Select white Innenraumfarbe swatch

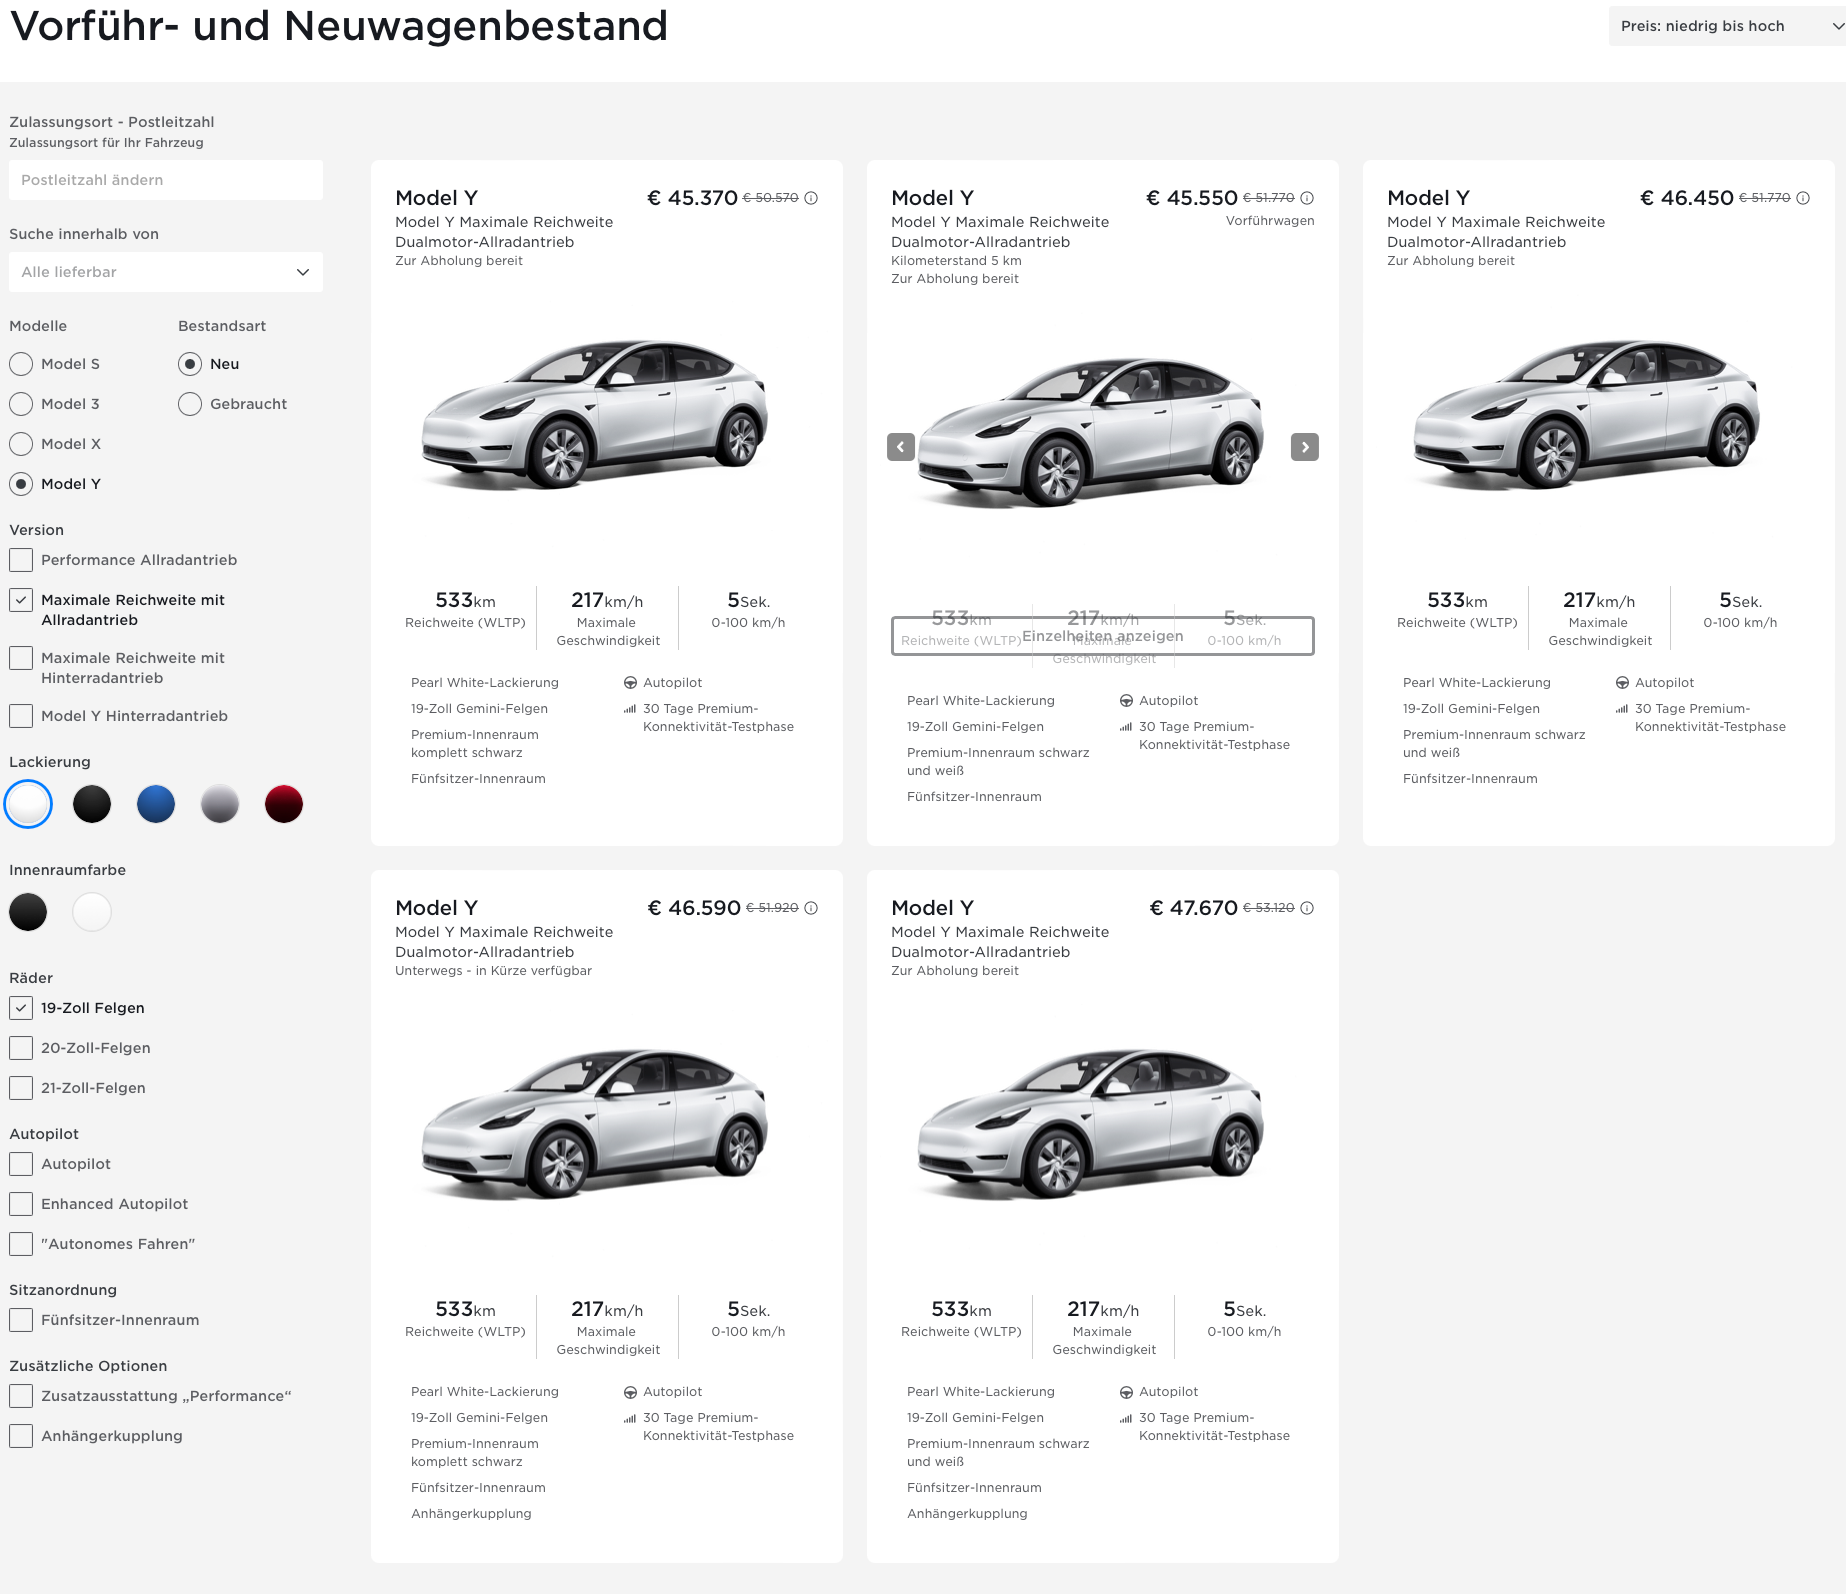(92, 912)
